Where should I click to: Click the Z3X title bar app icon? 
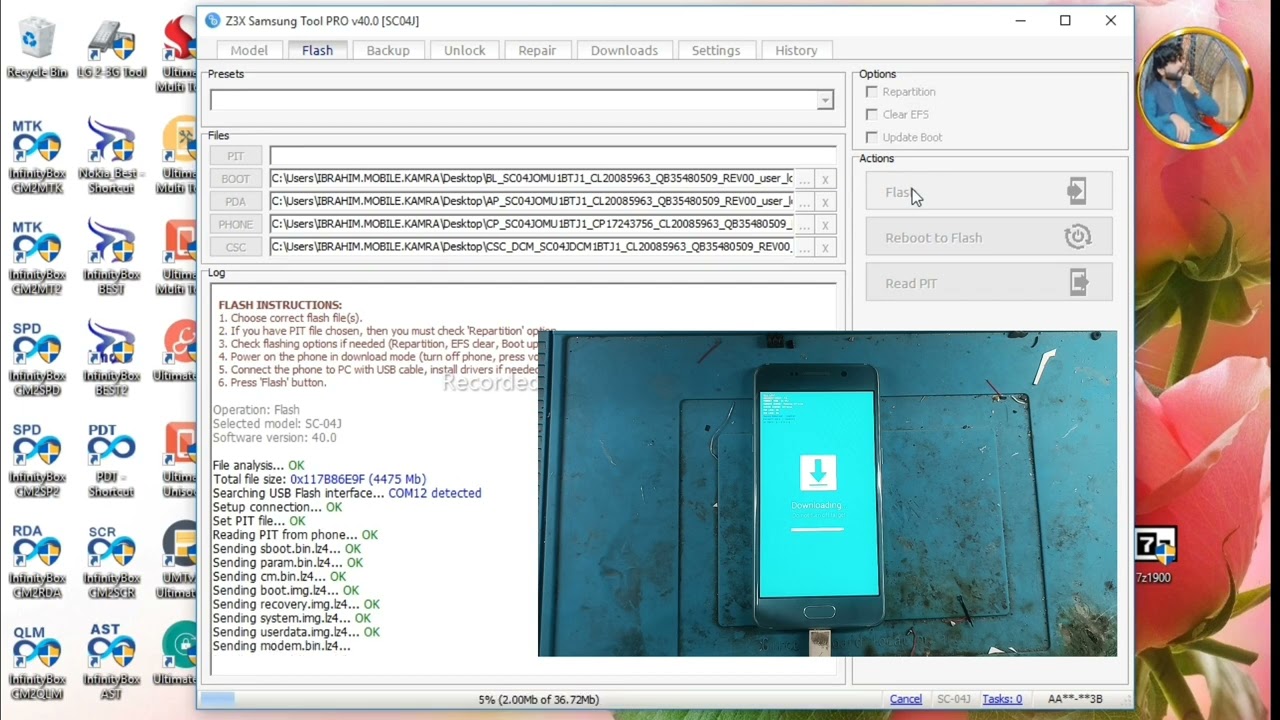coord(213,20)
